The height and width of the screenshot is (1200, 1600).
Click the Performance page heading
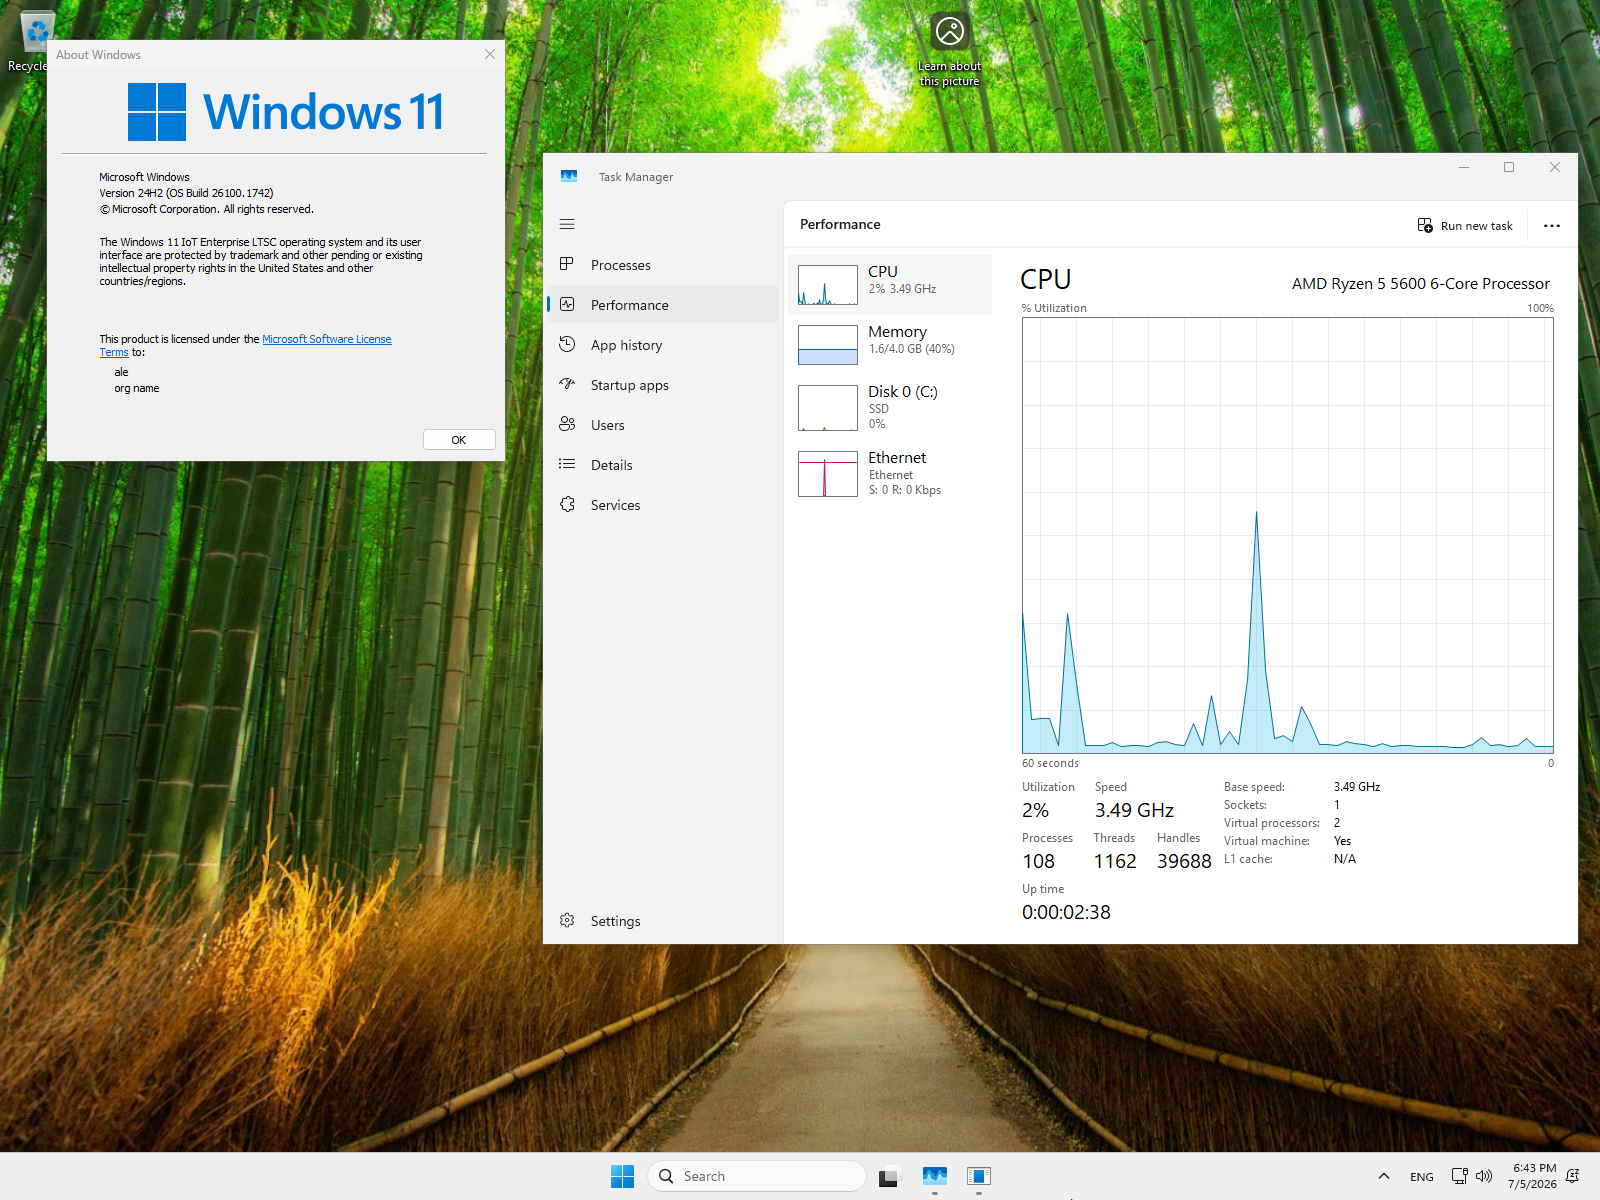(840, 224)
